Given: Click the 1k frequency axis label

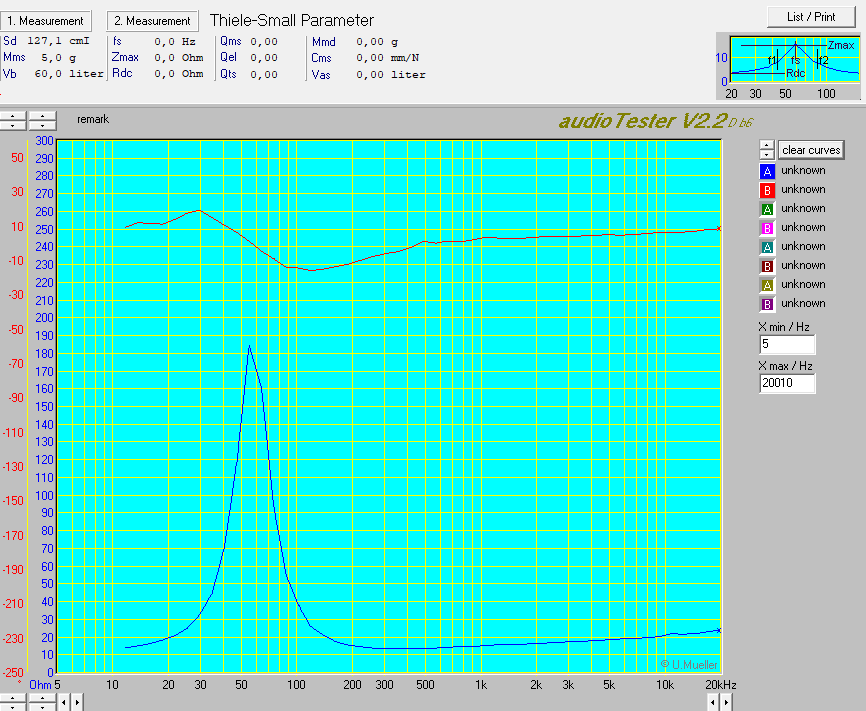Looking at the screenshot, I should tap(480, 685).
